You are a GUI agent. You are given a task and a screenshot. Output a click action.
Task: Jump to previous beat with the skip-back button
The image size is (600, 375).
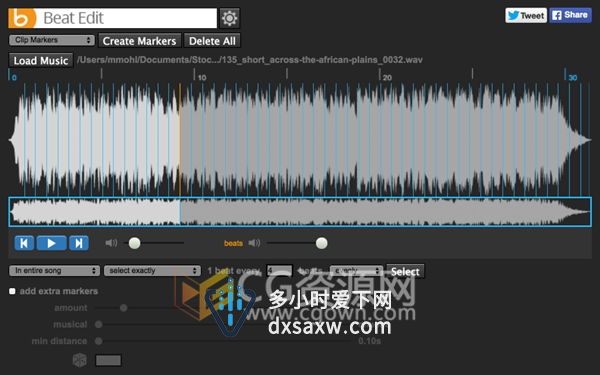[24, 243]
